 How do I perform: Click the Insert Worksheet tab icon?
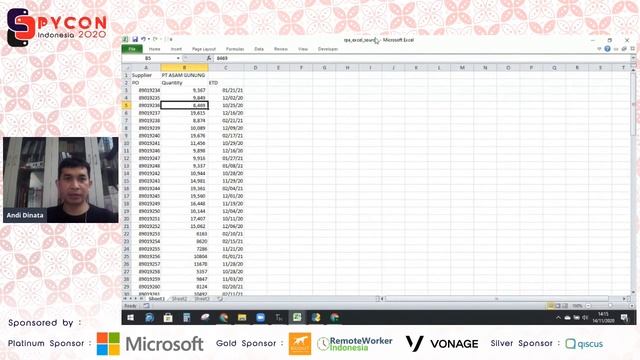click(x=220, y=299)
